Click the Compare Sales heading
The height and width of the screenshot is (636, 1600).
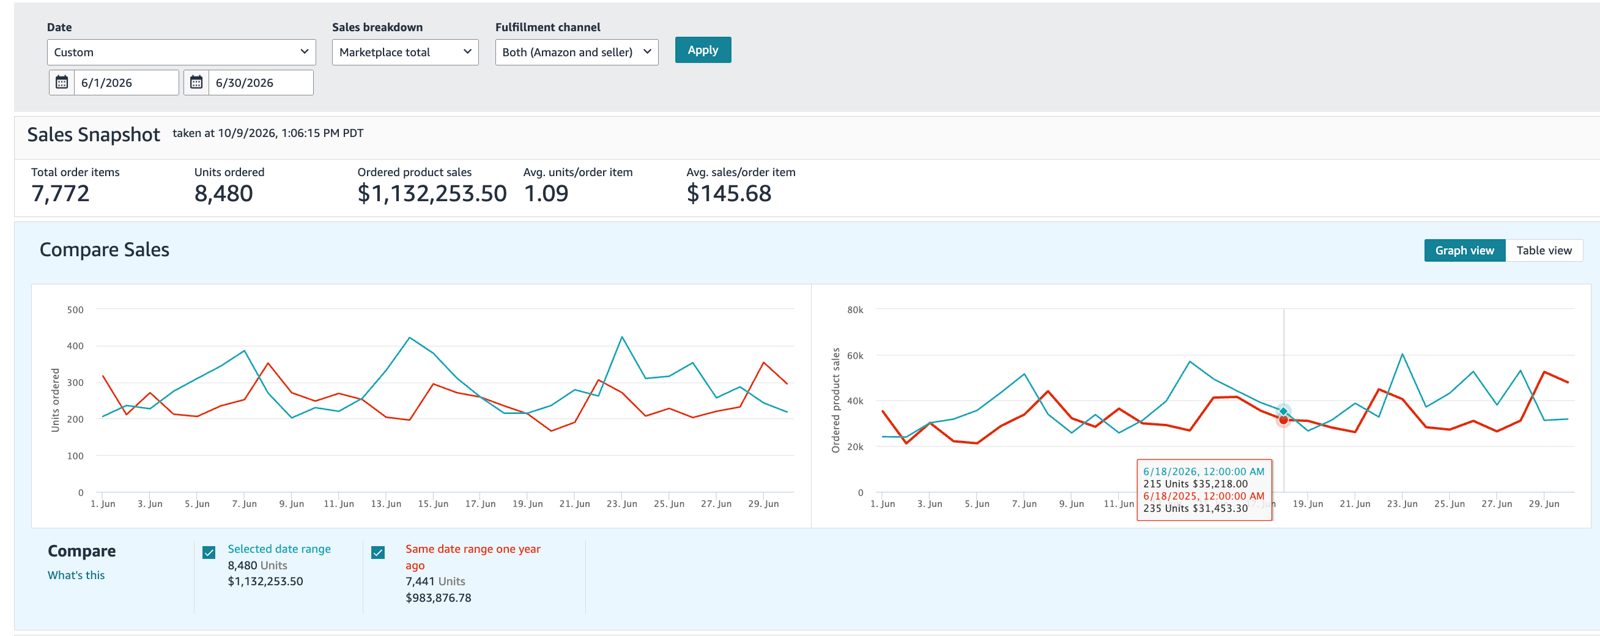tap(104, 250)
